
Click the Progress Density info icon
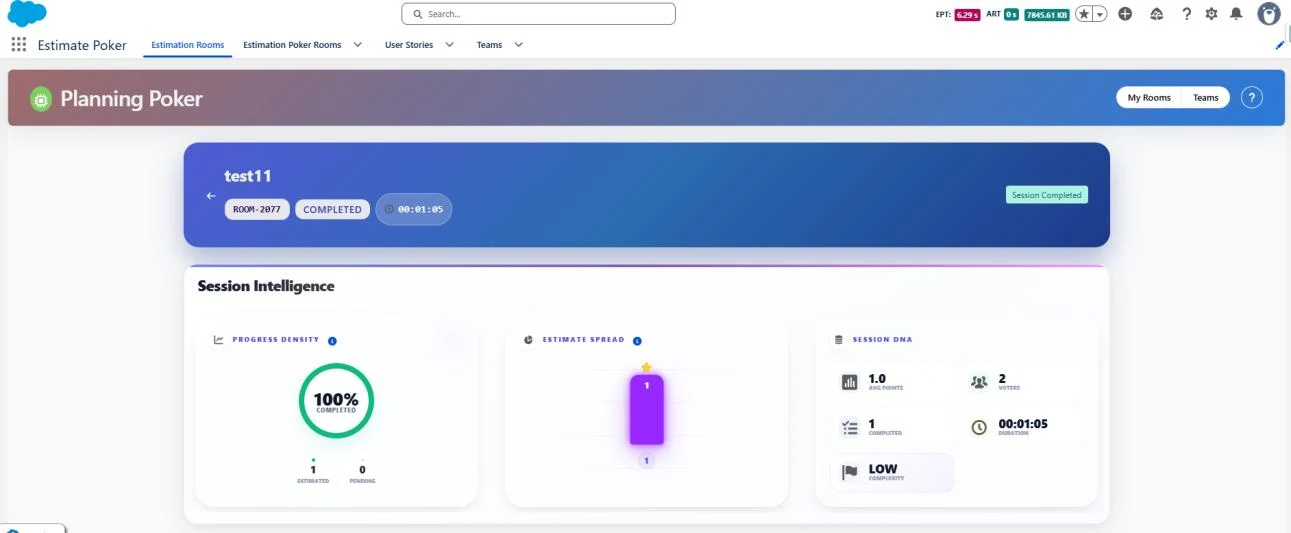click(332, 341)
